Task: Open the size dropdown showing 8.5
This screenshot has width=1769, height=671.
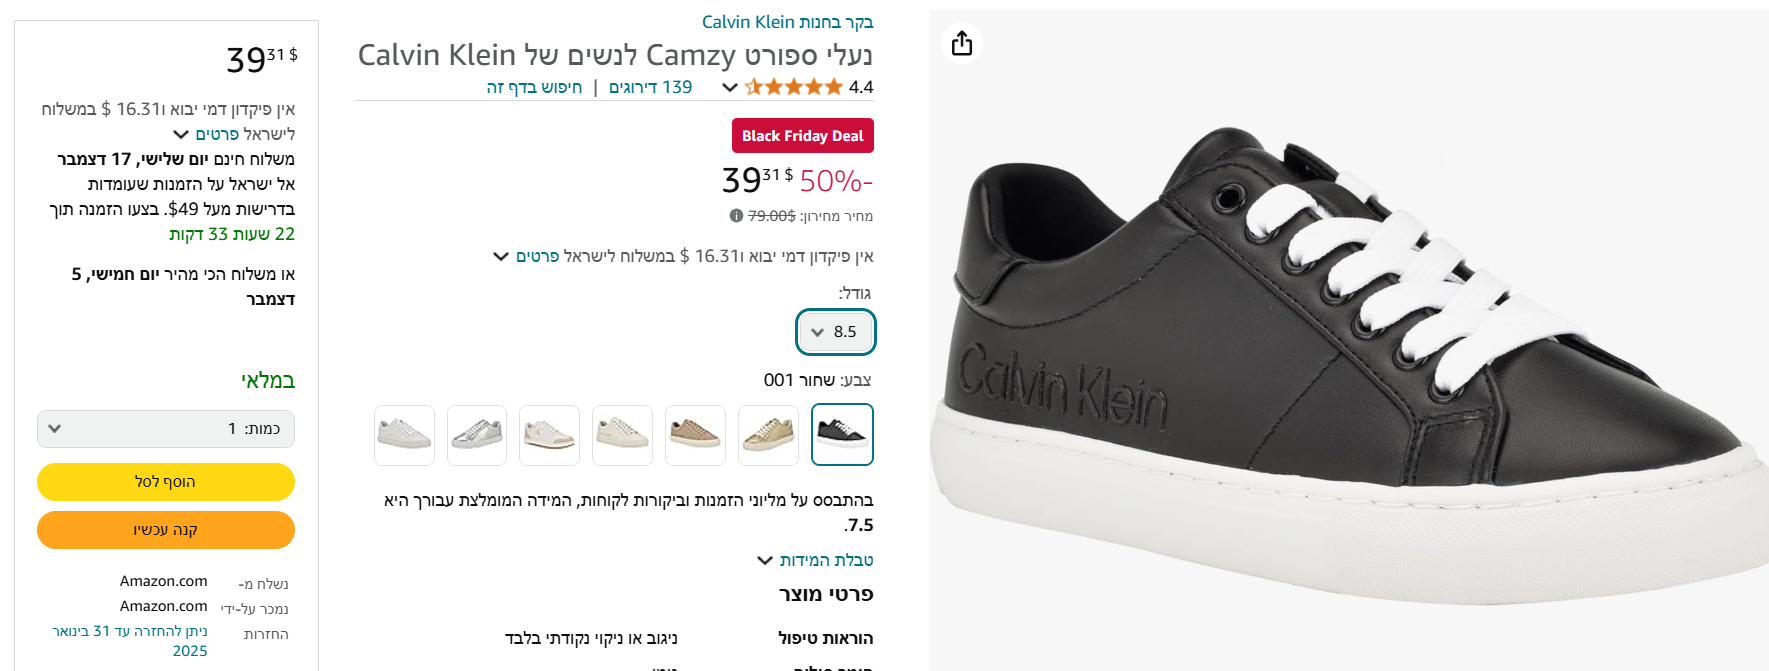Action: coord(836,332)
